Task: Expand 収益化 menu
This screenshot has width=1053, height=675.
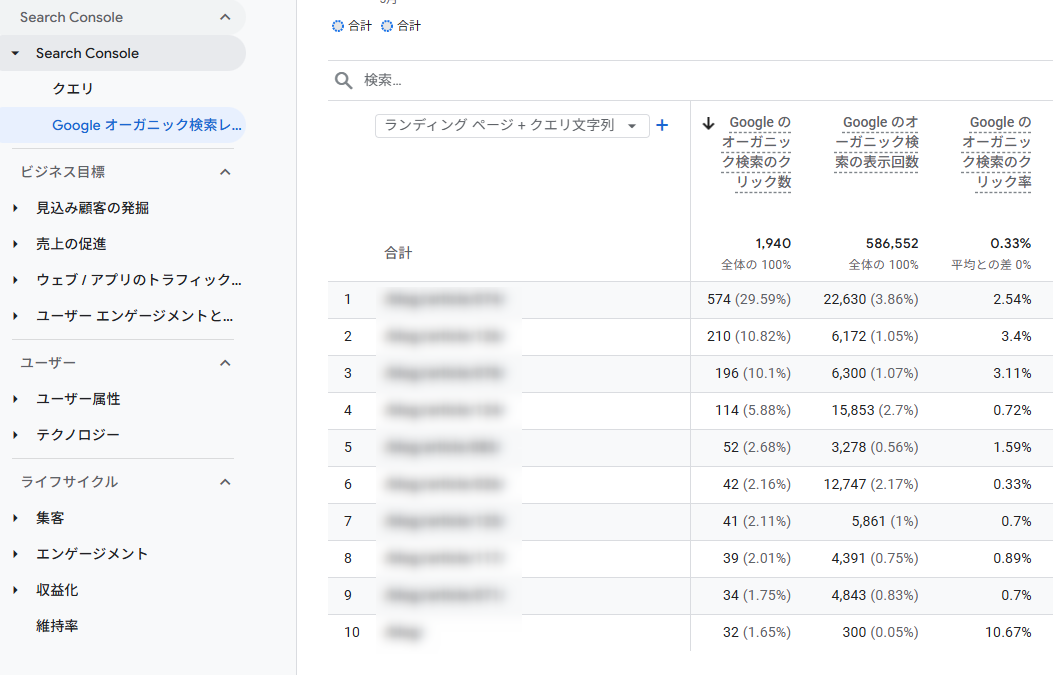Action: [x=15, y=590]
